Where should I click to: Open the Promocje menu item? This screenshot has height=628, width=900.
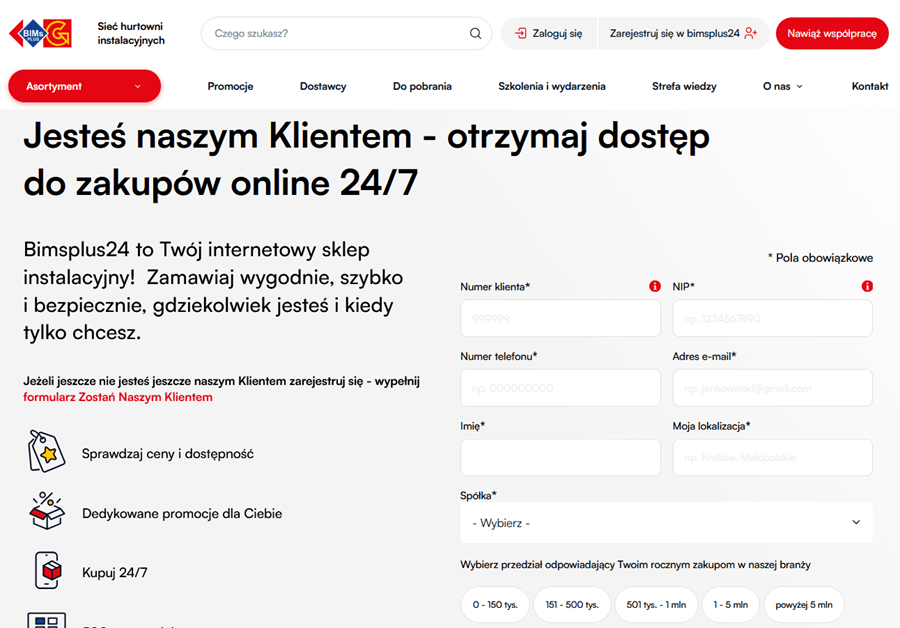pyautogui.click(x=230, y=86)
